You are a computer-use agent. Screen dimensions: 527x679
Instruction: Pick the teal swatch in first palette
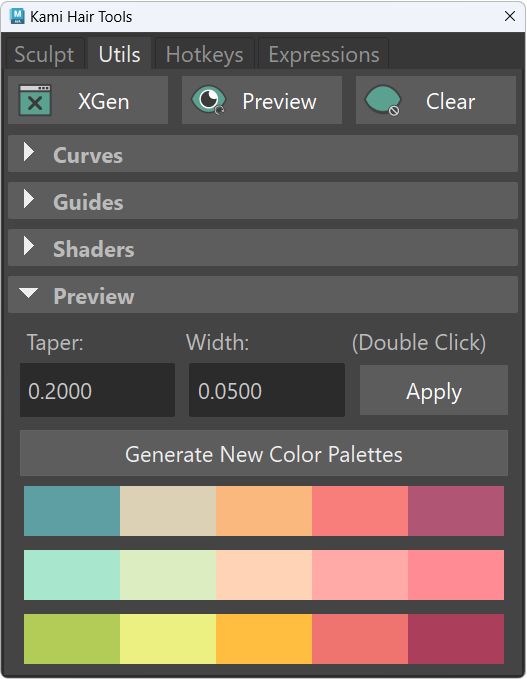point(72,511)
